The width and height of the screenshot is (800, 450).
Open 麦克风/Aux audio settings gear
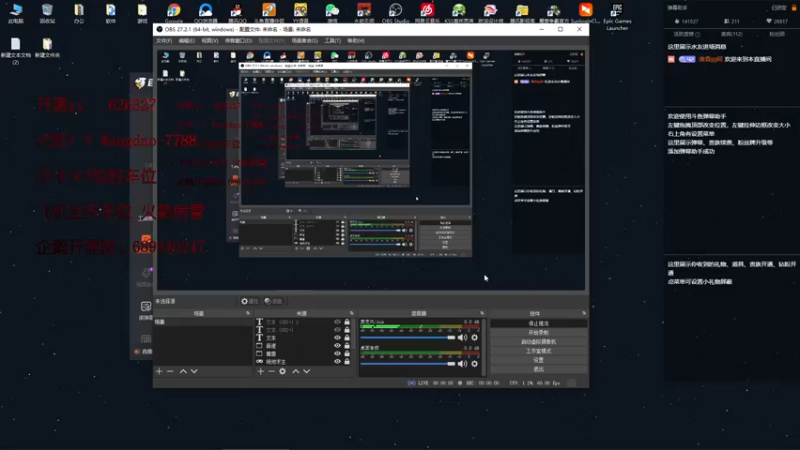point(474,338)
